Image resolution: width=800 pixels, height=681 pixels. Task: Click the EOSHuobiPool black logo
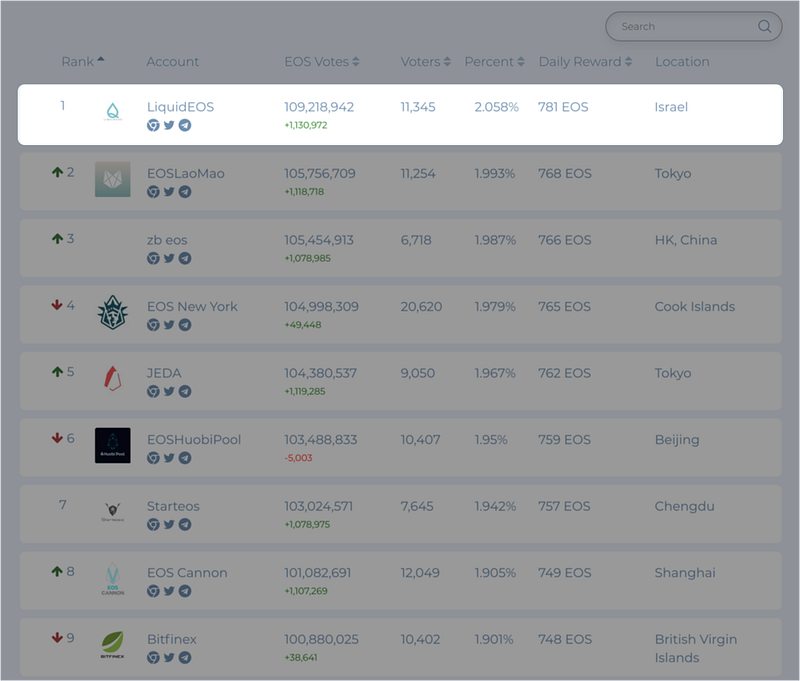point(113,445)
